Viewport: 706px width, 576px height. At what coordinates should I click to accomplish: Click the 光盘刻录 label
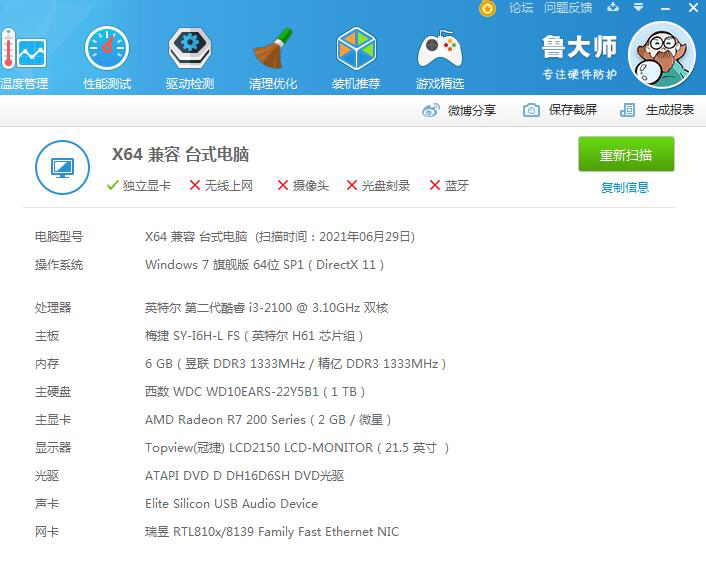tap(386, 186)
